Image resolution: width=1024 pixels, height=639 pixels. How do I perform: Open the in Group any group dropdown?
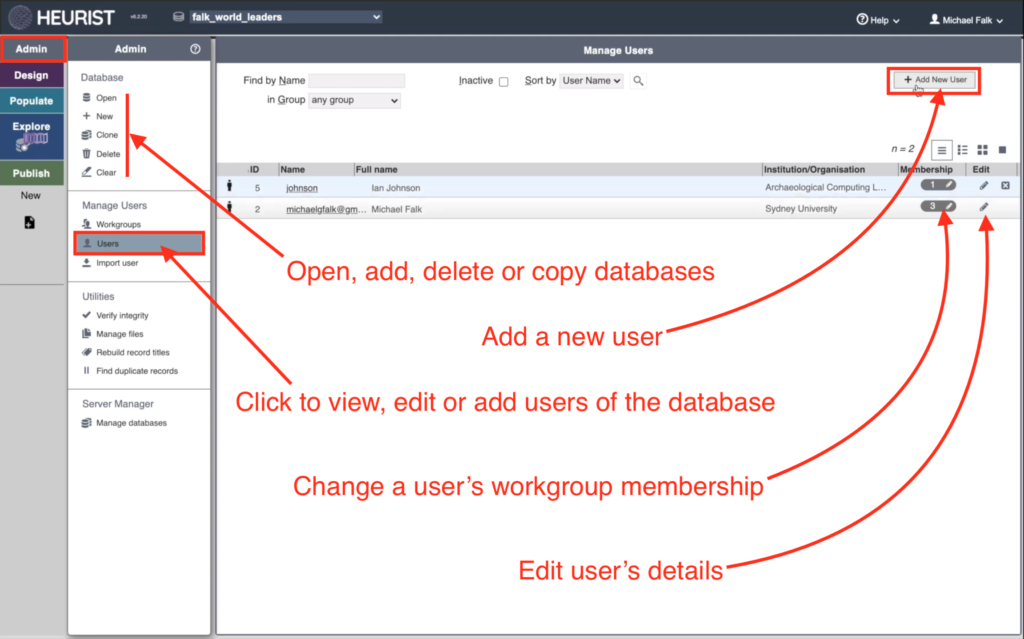pos(355,100)
